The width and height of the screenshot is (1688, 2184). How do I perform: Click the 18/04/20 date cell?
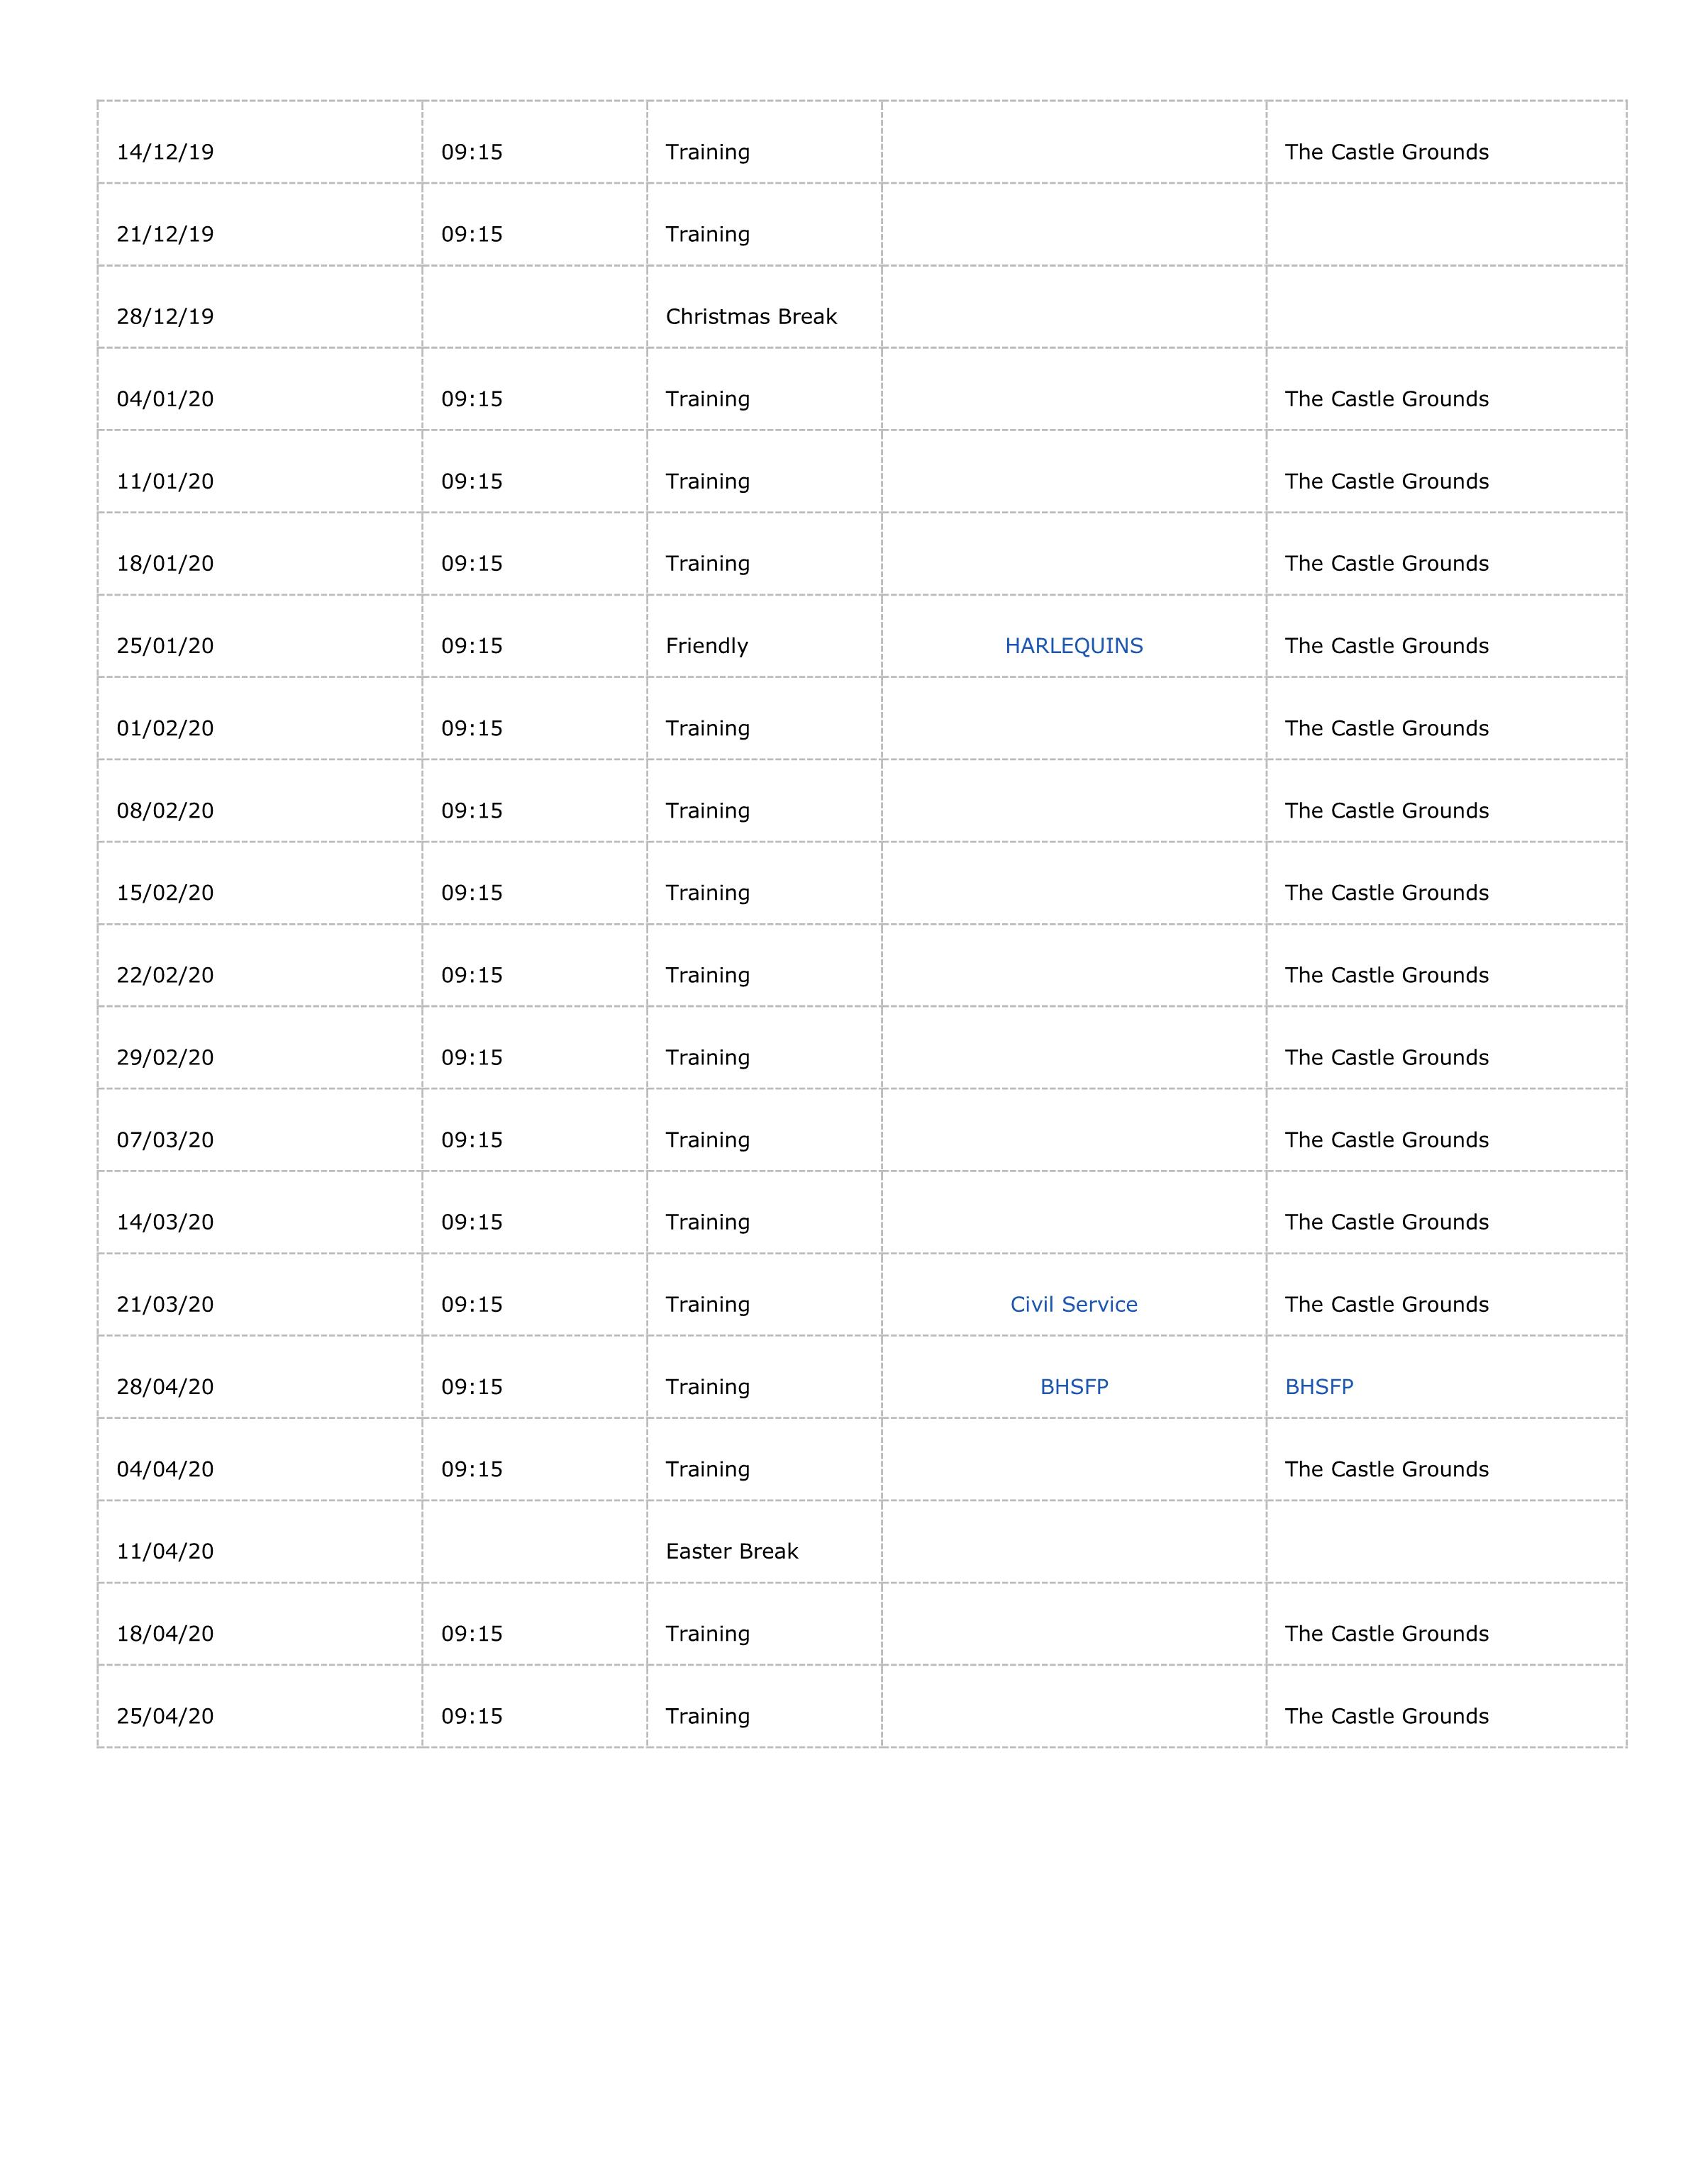tap(165, 1633)
